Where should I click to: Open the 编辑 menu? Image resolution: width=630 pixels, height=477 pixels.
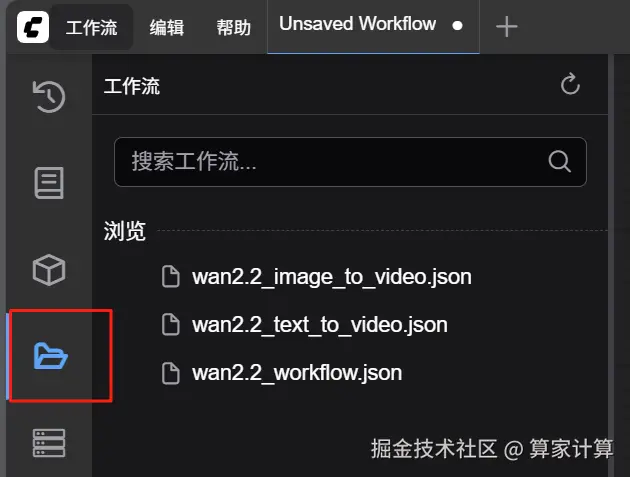tap(167, 28)
